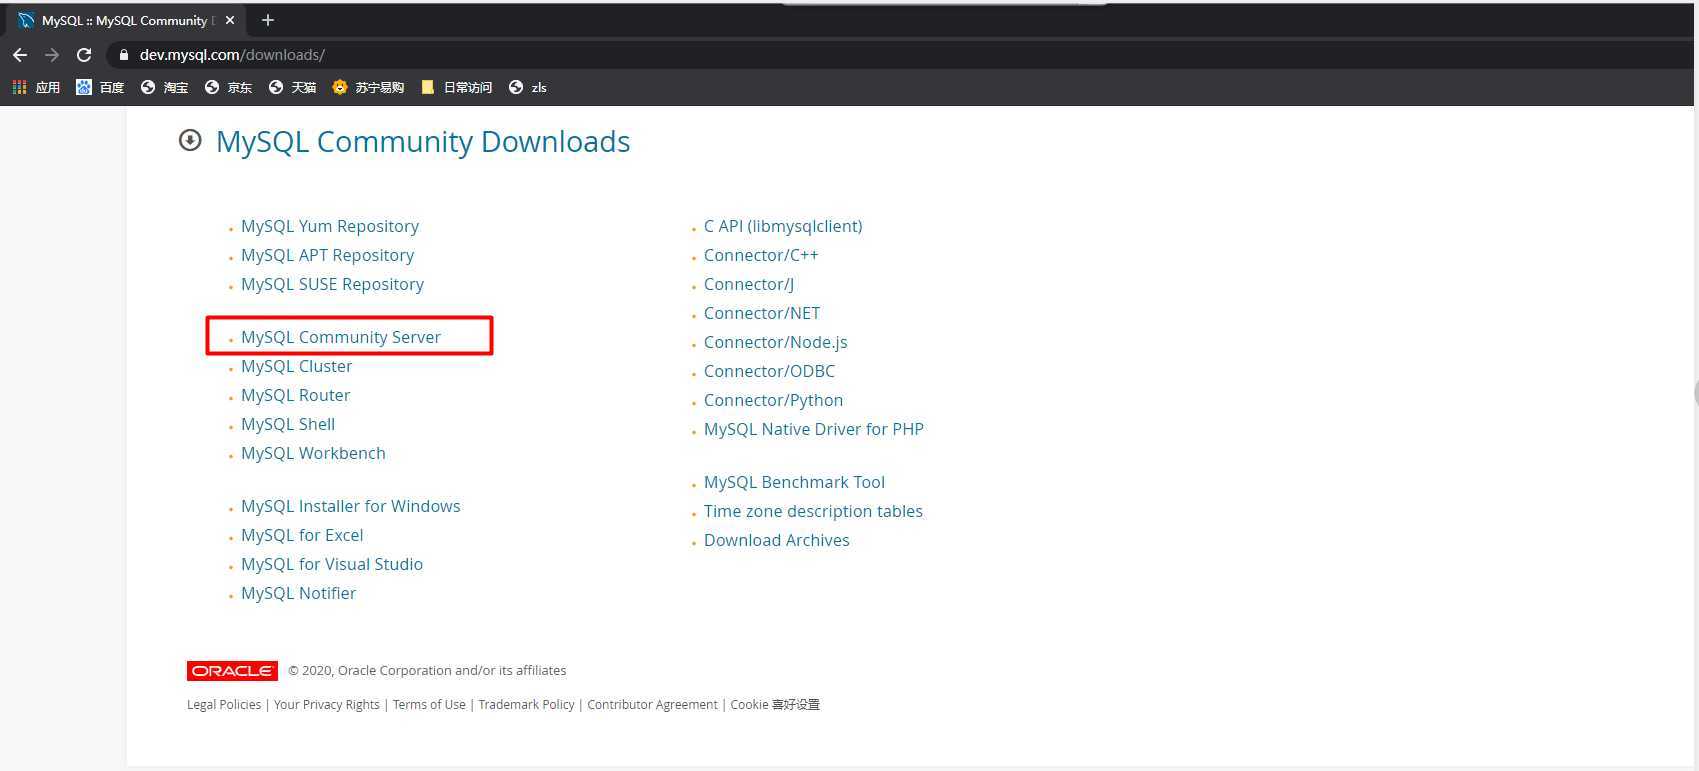Open MySQL Shell link

click(x=288, y=424)
